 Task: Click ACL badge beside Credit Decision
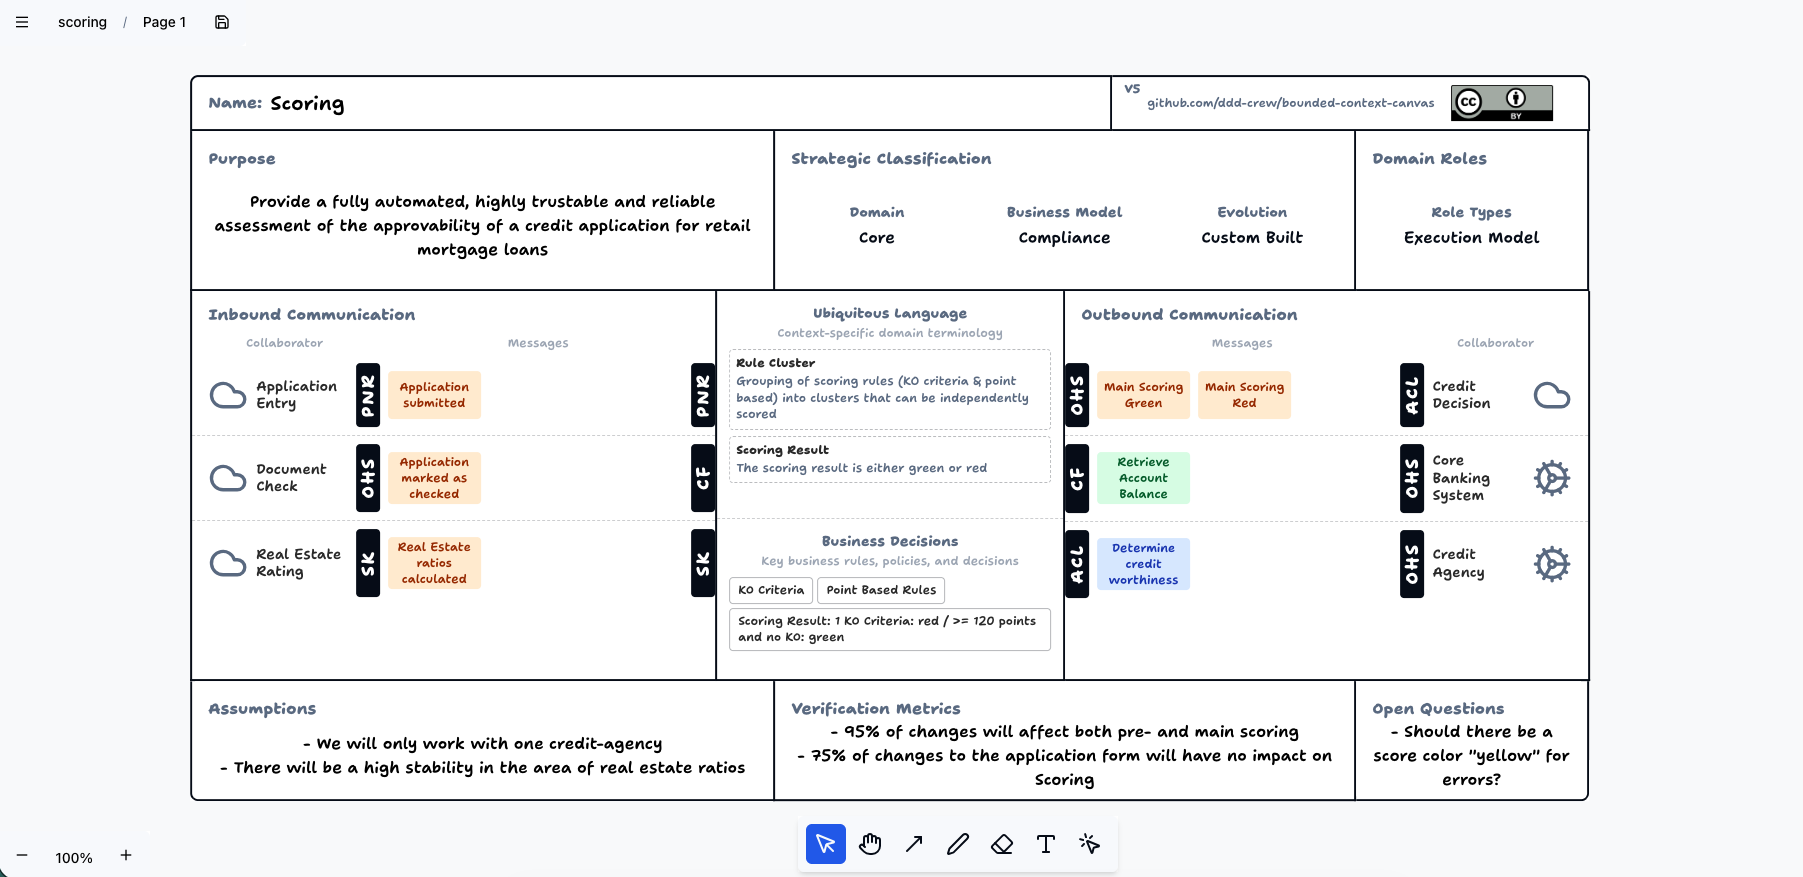(x=1412, y=395)
